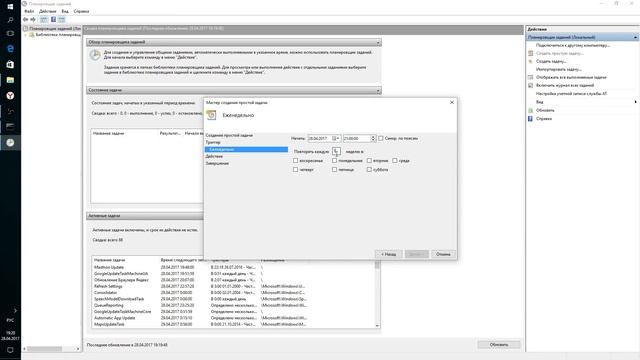
Task: Check the среда checkbox
Action: 395,160
